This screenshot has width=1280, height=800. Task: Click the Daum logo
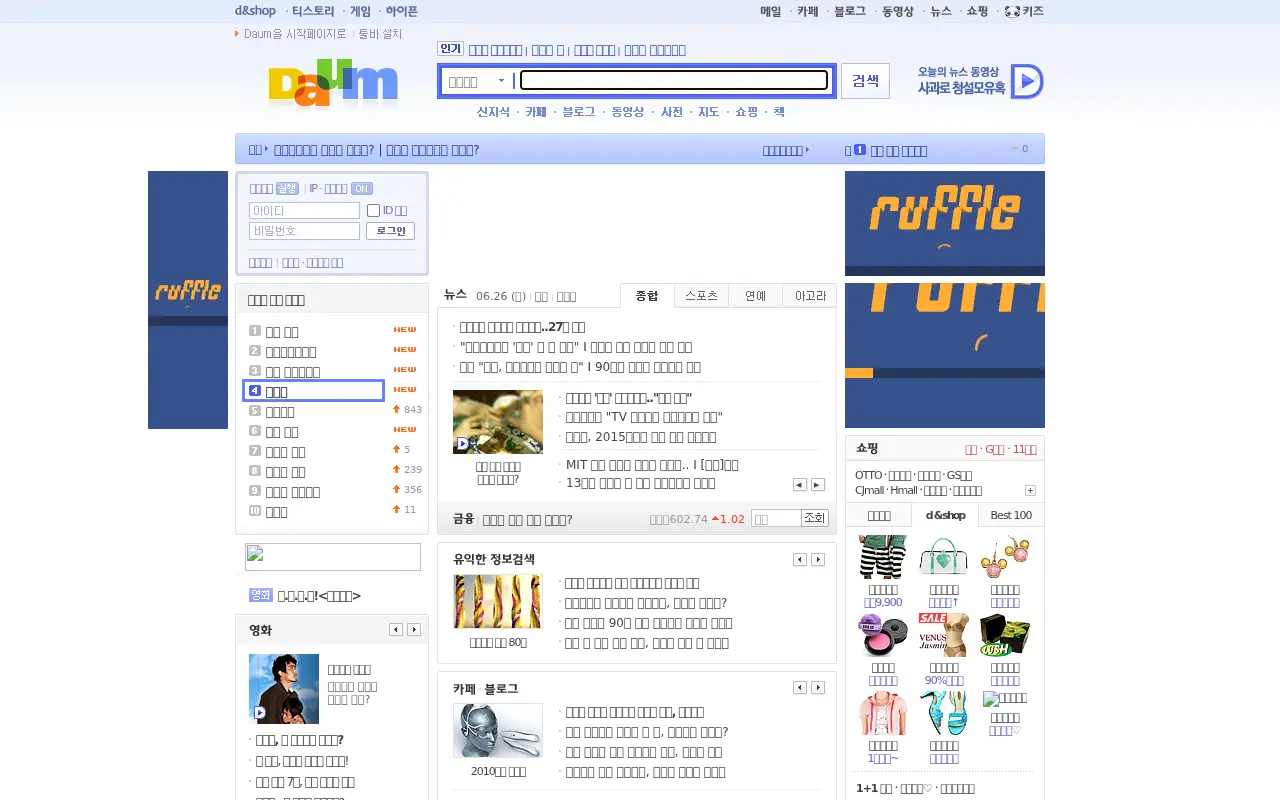pyautogui.click(x=333, y=83)
